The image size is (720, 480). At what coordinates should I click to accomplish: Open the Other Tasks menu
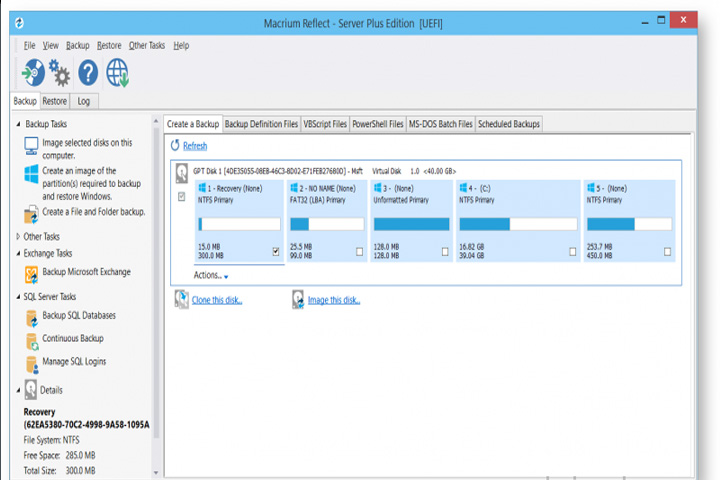146,45
